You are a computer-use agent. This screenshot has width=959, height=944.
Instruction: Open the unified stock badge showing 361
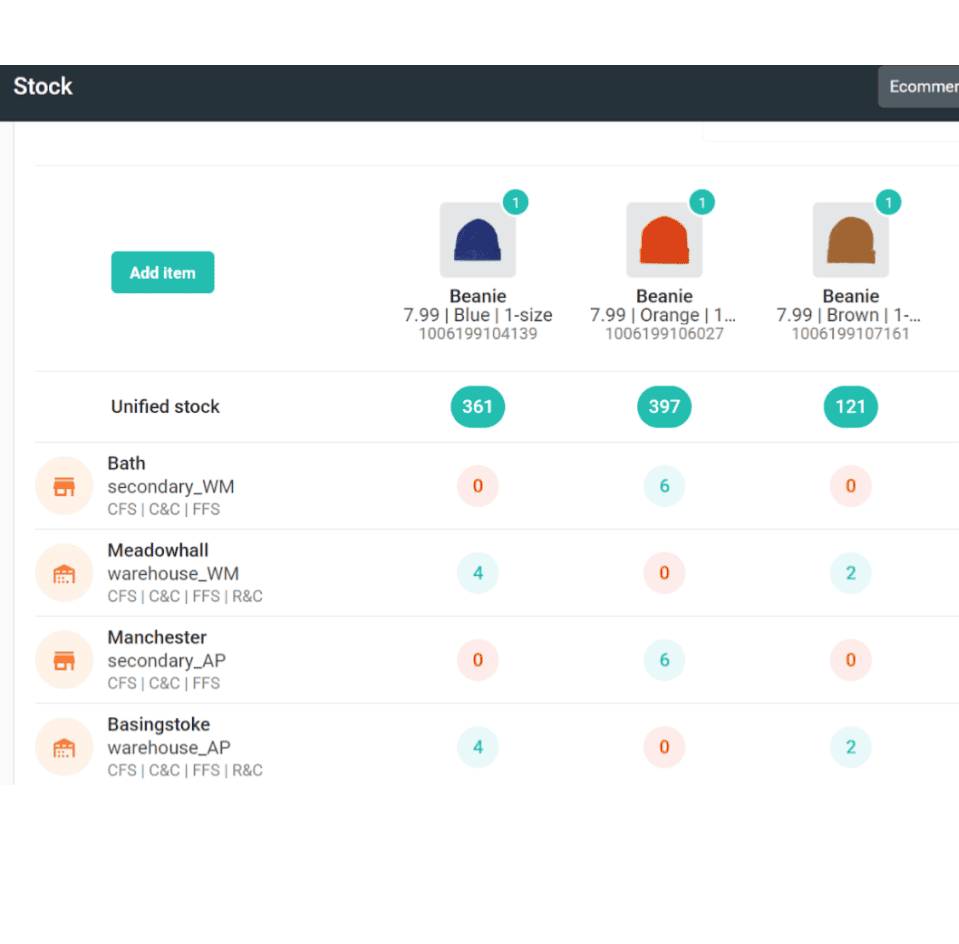[x=478, y=407]
